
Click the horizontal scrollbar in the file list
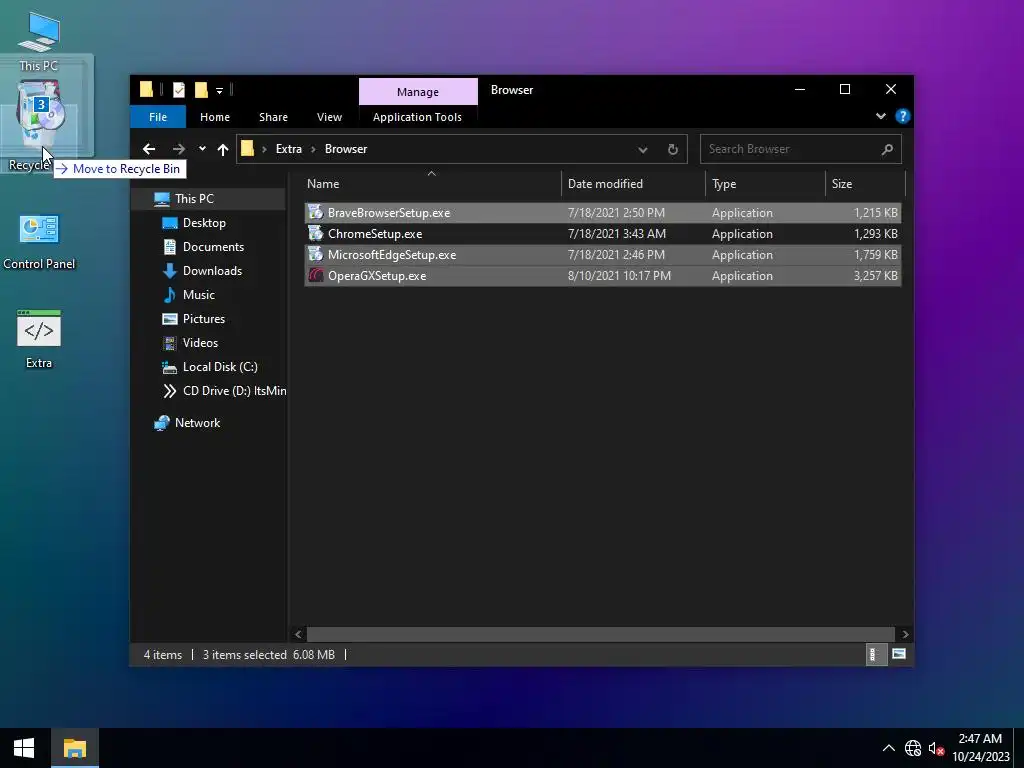coord(601,634)
